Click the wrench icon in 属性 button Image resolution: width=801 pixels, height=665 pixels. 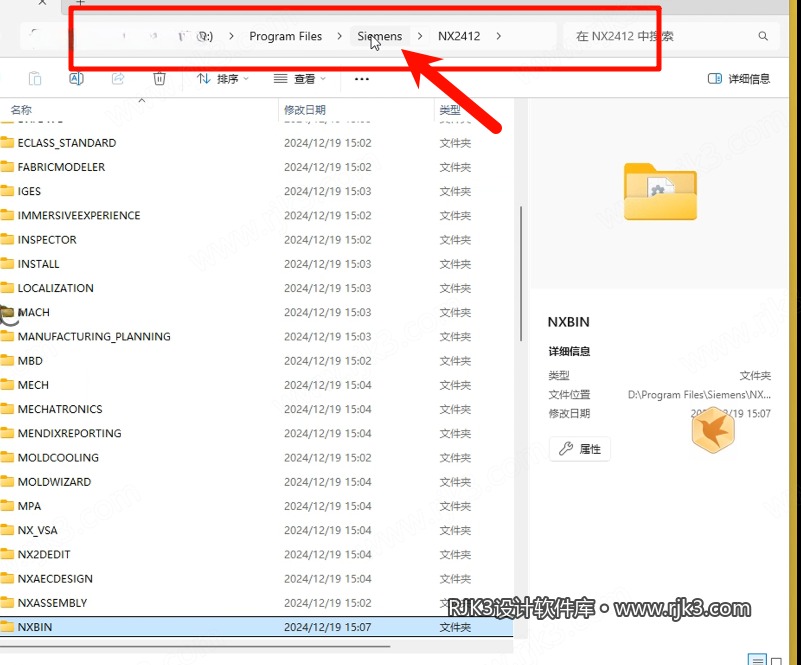click(x=566, y=449)
